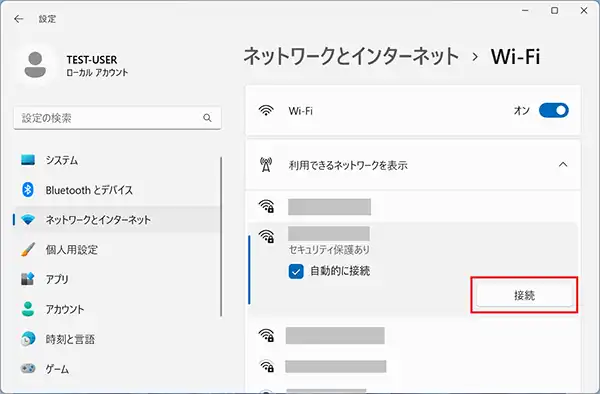Open アカウント settings page
This screenshot has height=394, width=600.
117,309
